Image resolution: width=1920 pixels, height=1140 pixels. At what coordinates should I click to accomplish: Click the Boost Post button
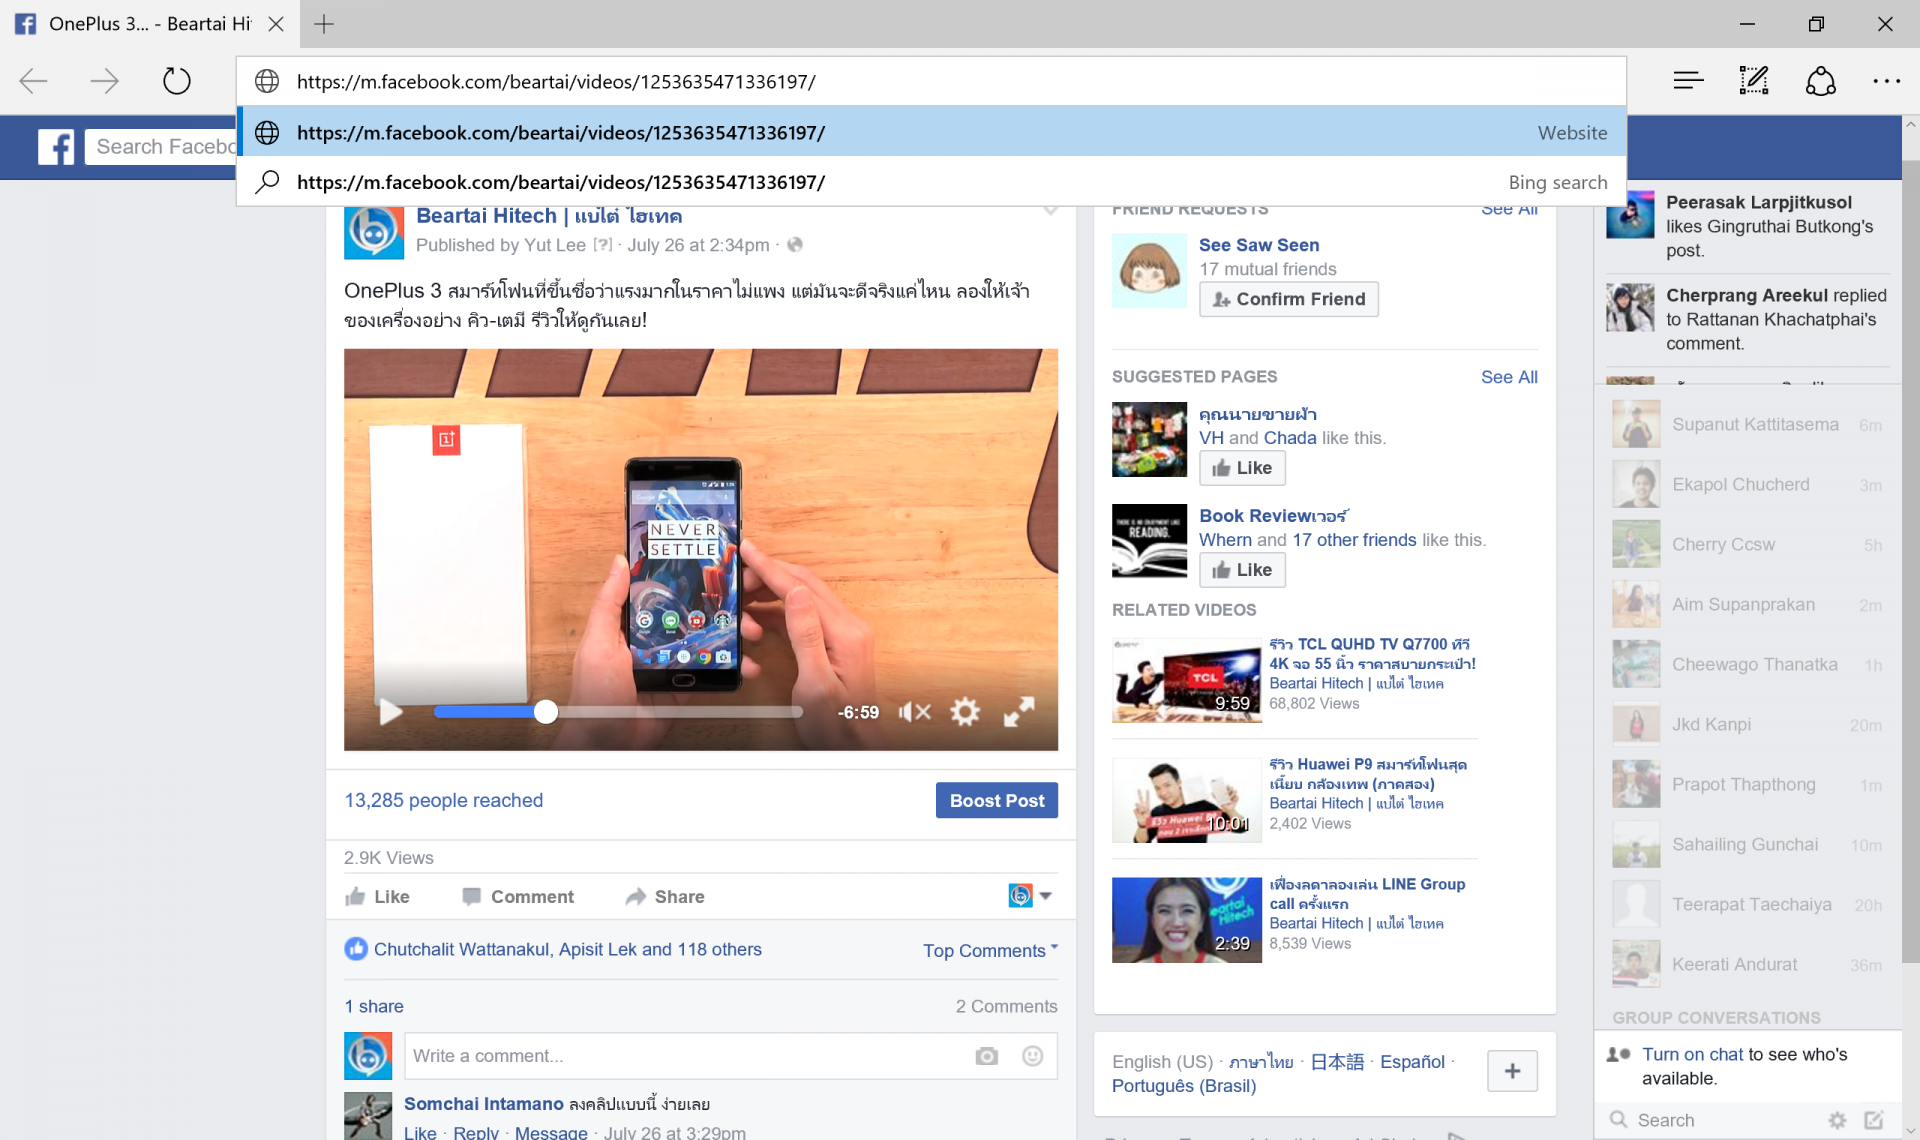pos(996,800)
